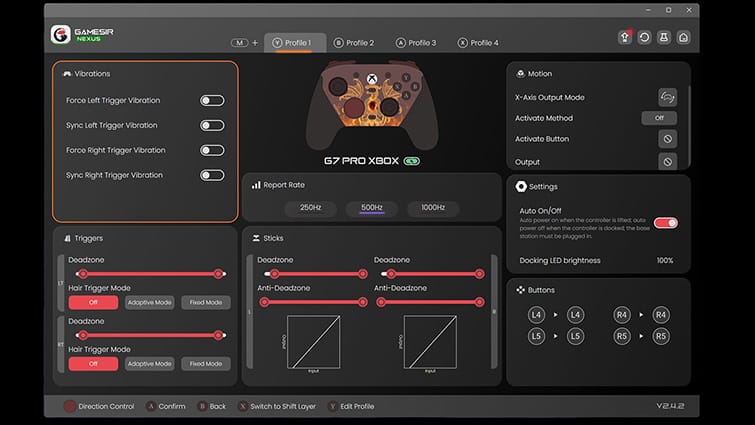Click the firmware upgrade icon with red dot
This screenshot has height=425, width=755.
pos(625,38)
